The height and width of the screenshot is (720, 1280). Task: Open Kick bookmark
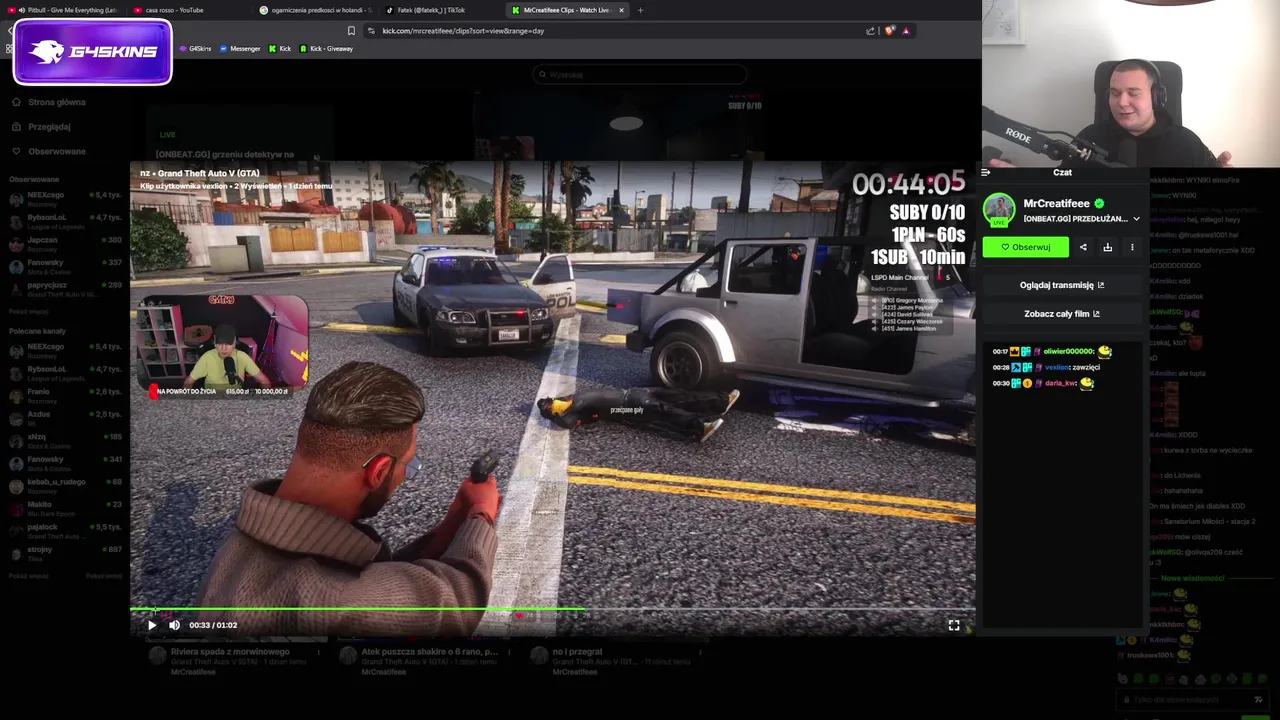pyautogui.click(x=280, y=49)
